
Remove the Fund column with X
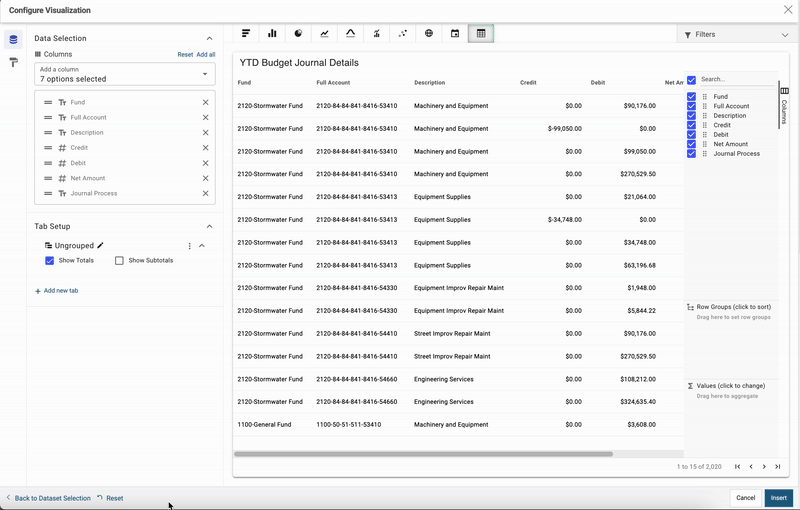(206, 103)
